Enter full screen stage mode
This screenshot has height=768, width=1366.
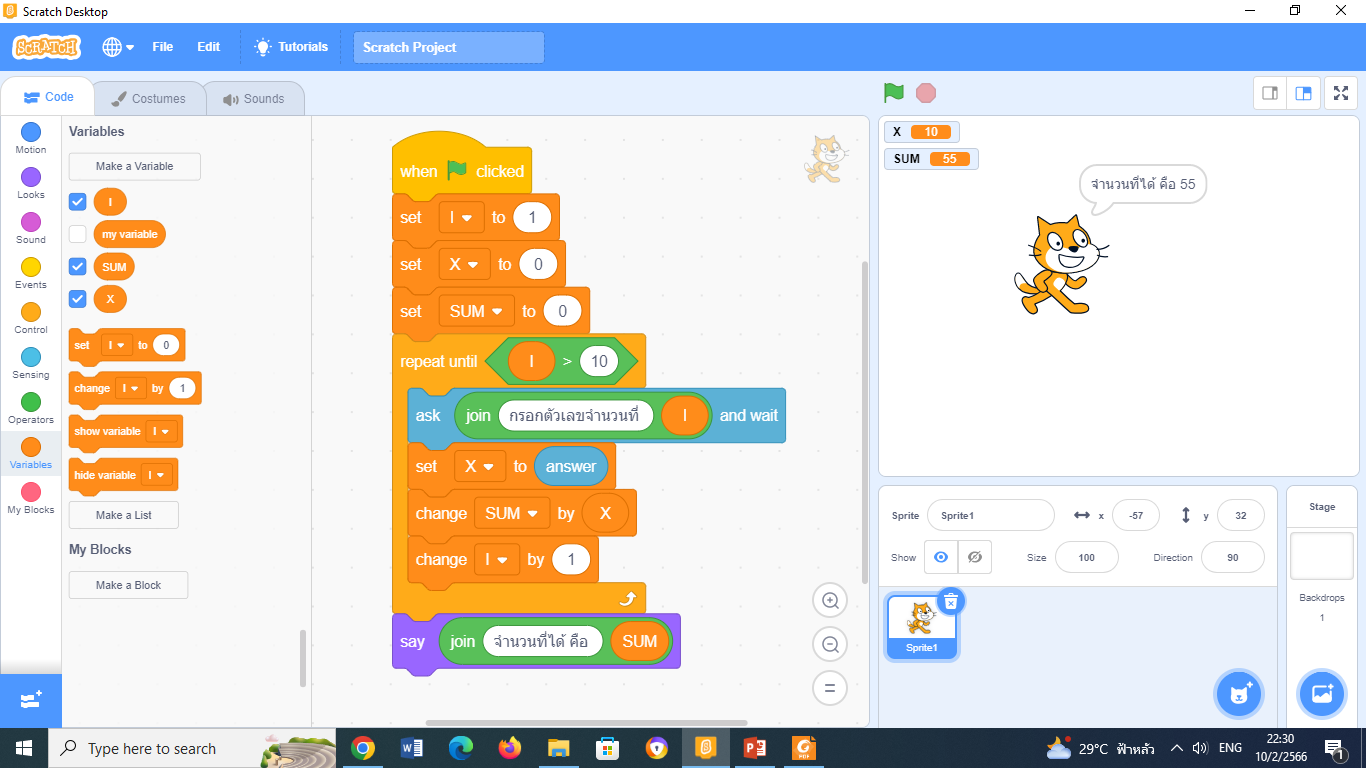pos(1341,93)
